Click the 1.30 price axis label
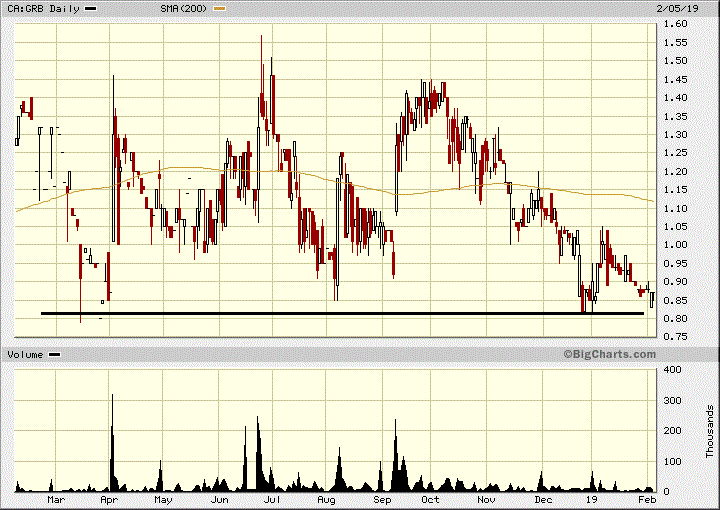 [675, 135]
